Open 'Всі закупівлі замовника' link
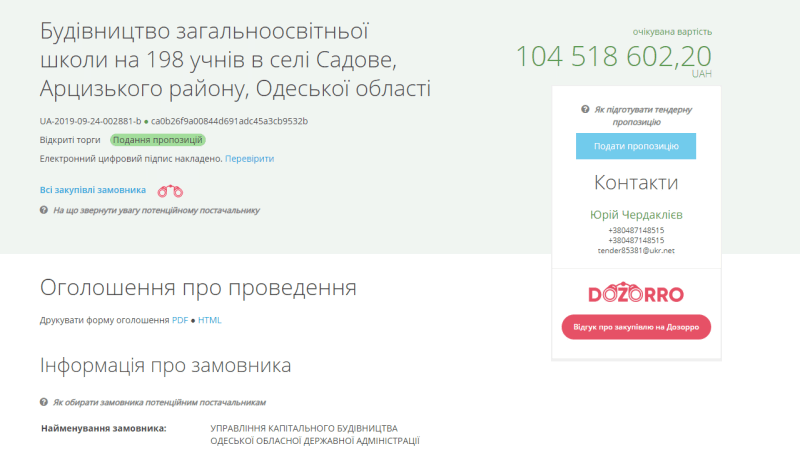 (93, 190)
